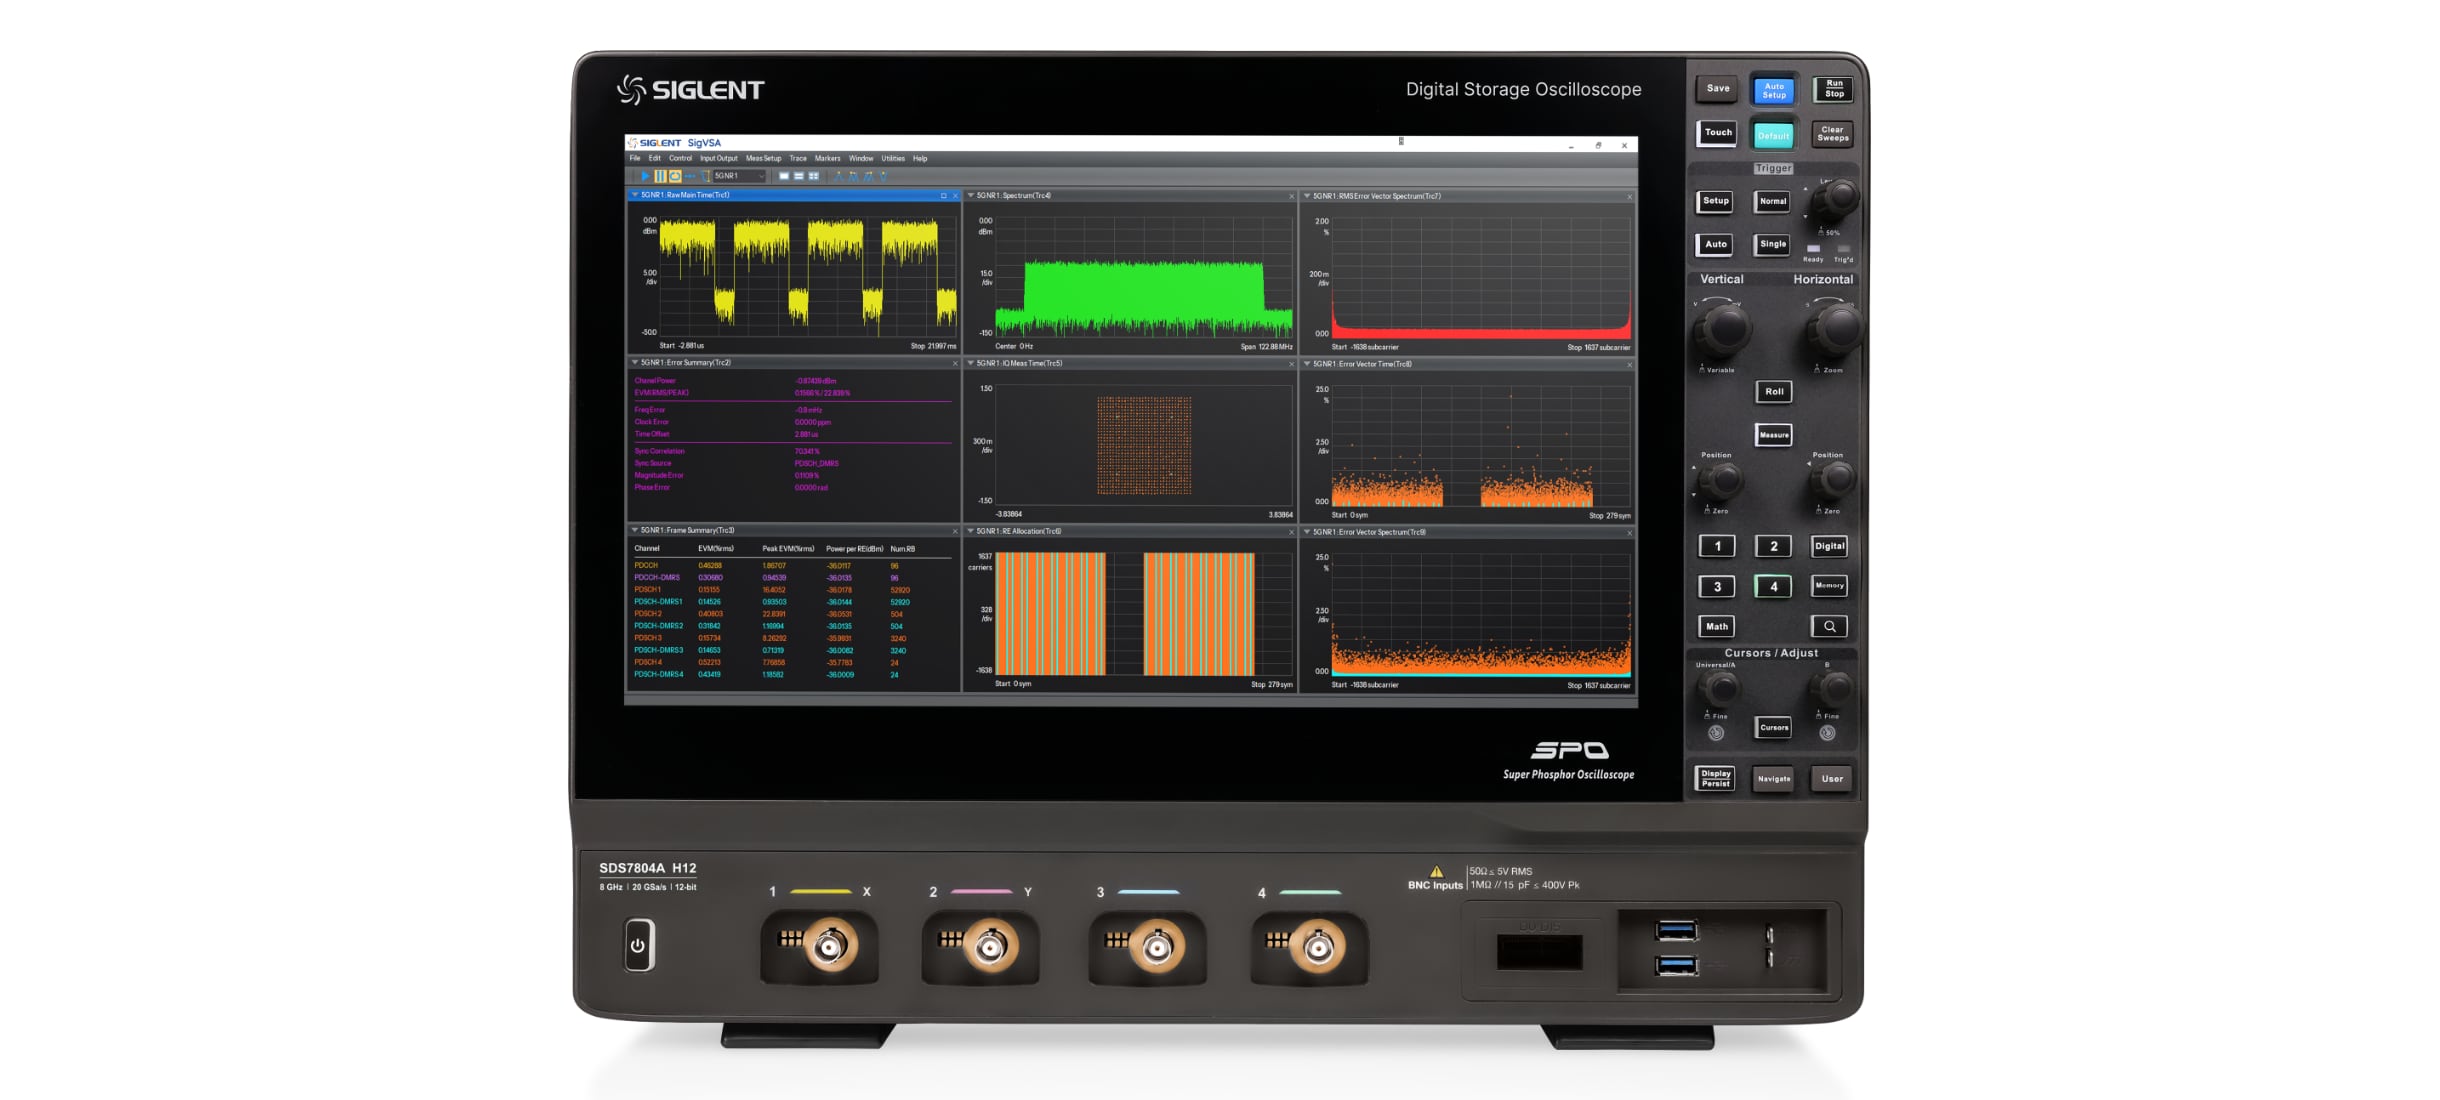Open the Markers menu

pos(828,158)
